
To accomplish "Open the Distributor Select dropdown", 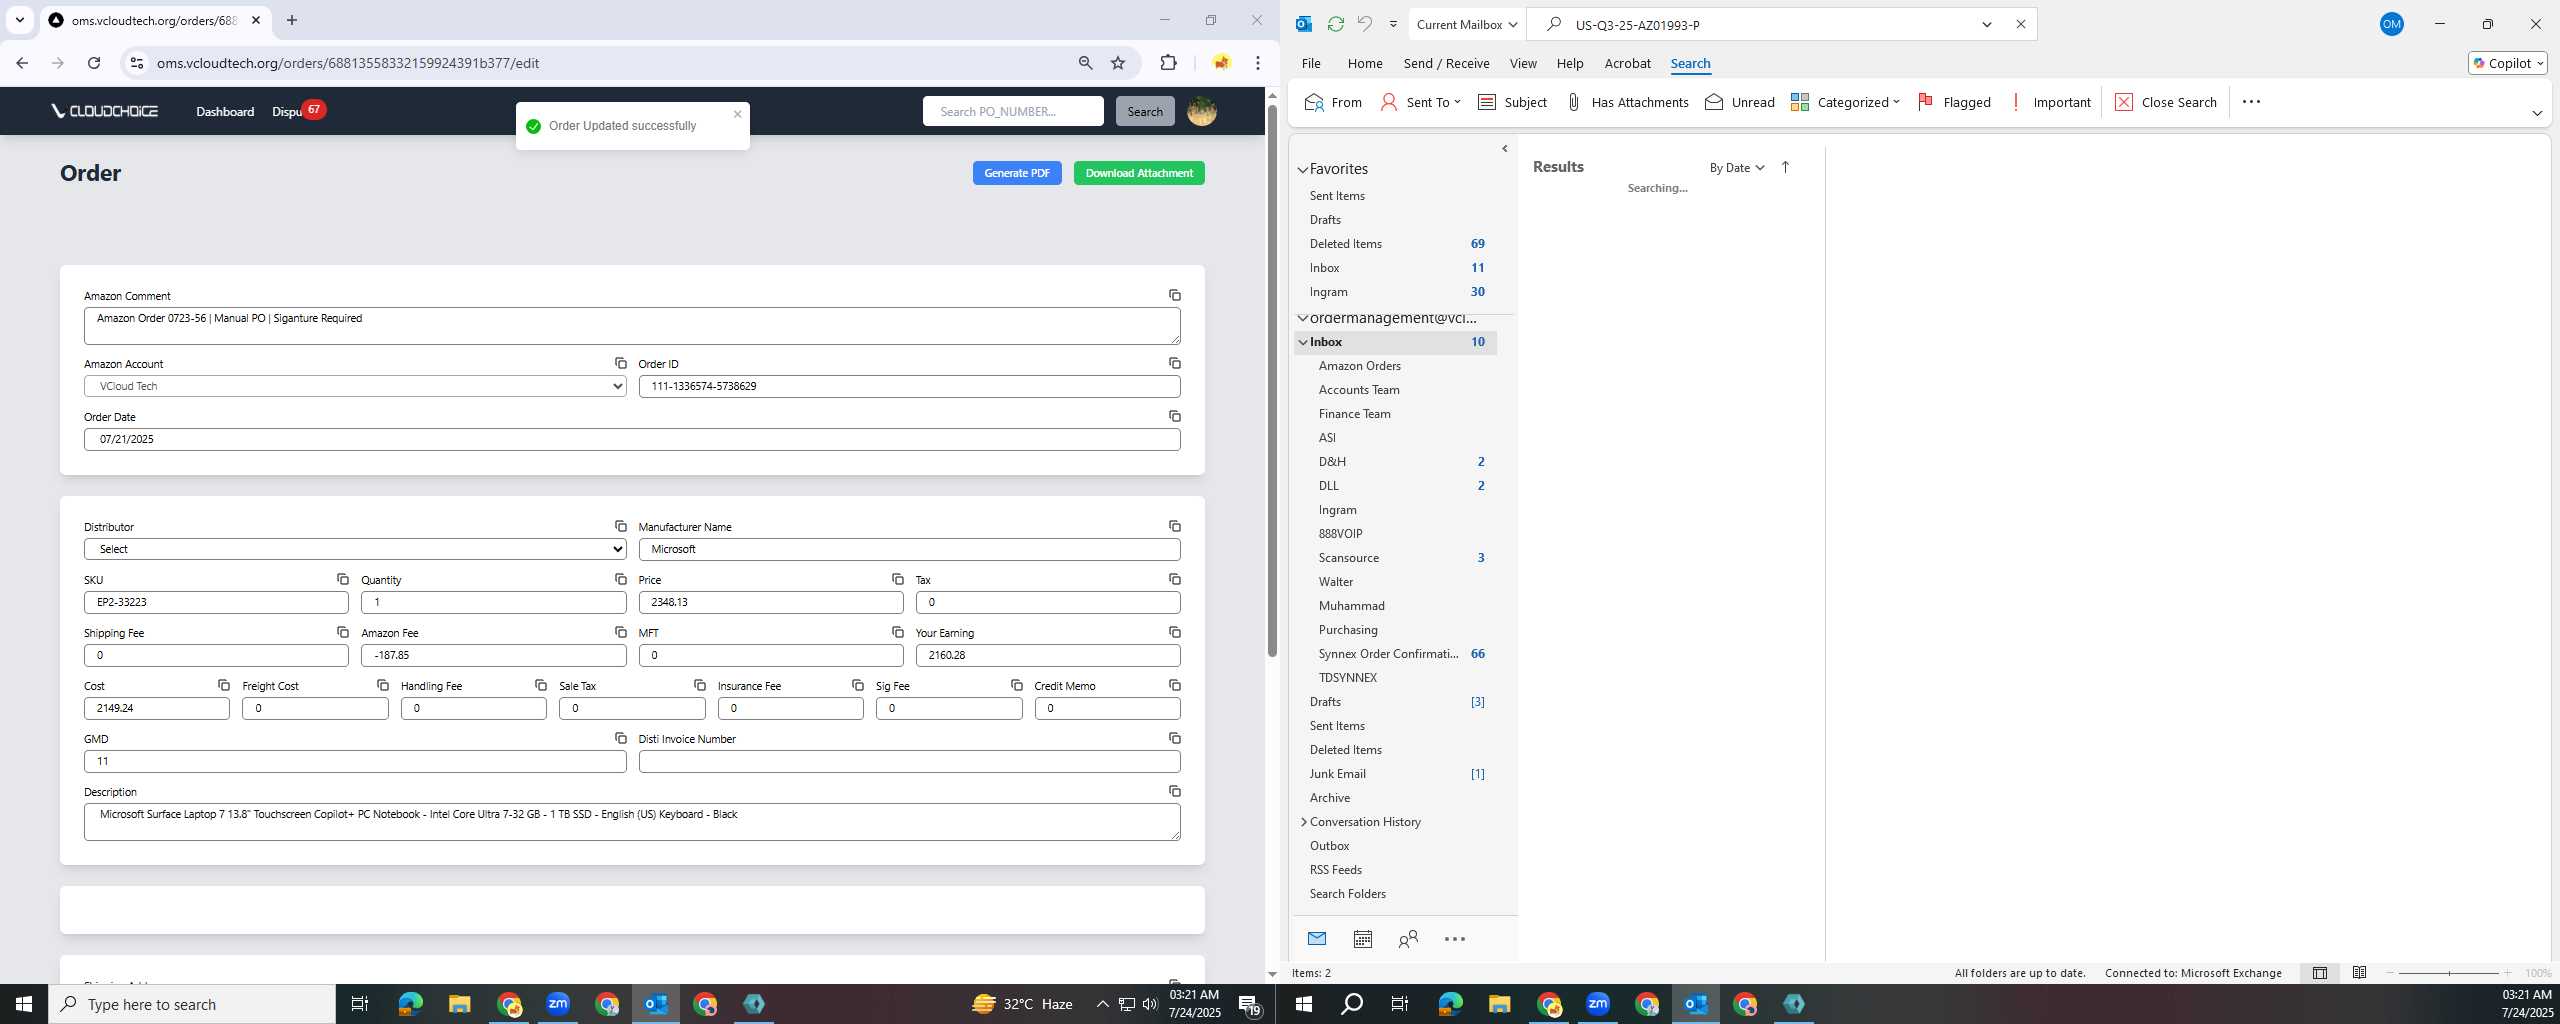I will pos(355,549).
